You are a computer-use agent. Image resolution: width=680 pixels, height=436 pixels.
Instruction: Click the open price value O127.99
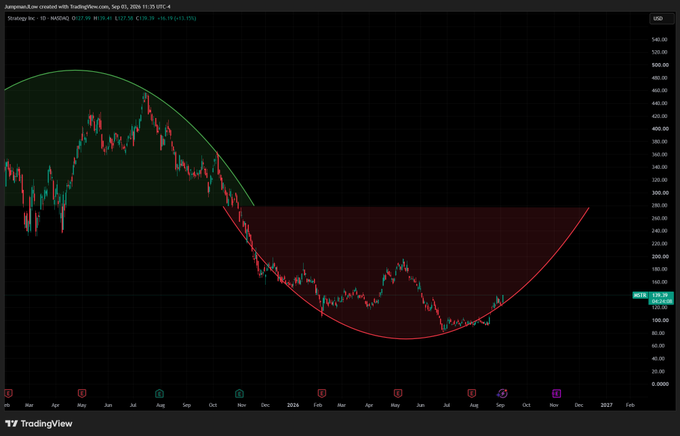click(x=82, y=19)
